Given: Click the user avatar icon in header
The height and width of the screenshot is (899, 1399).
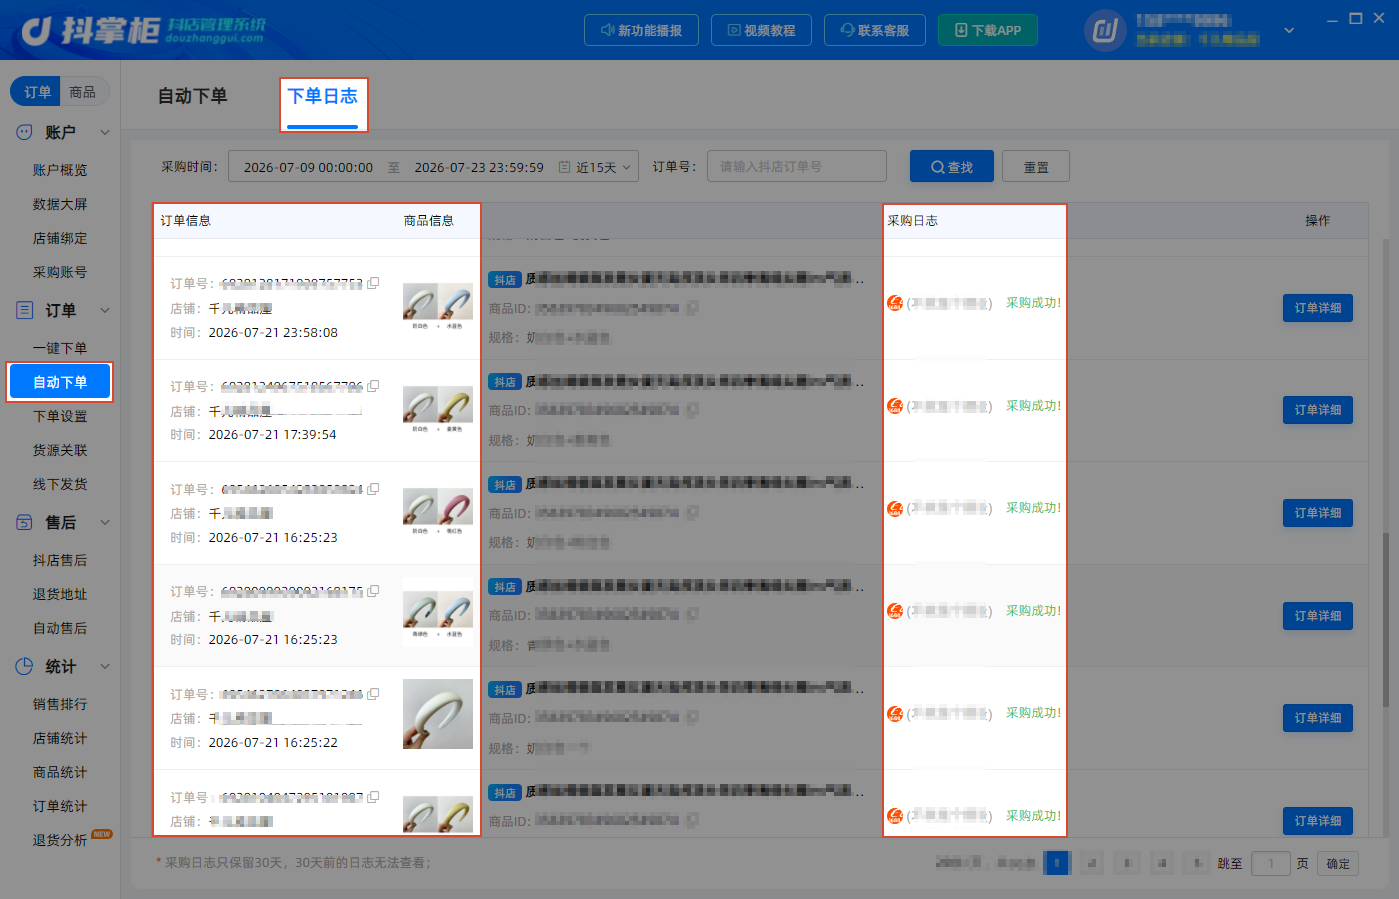Looking at the screenshot, I should click(1105, 30).
